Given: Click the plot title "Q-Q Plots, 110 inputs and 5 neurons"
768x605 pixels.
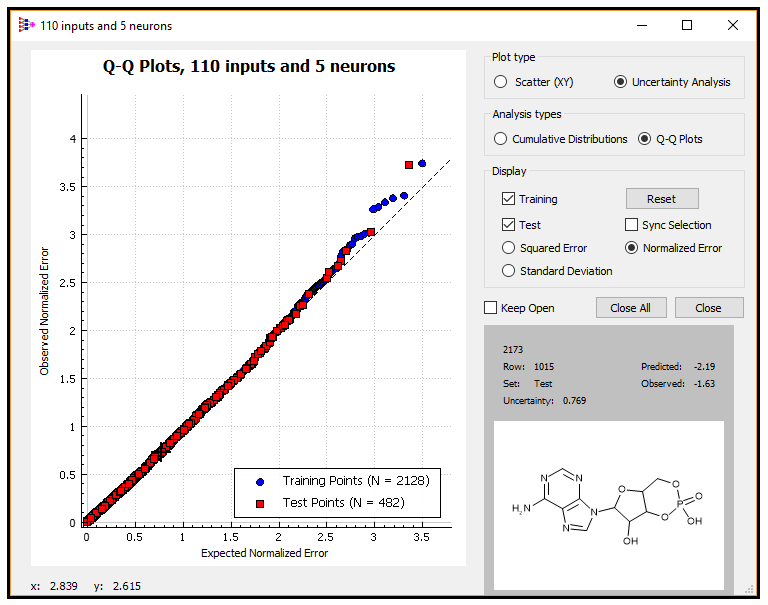Looking at the screenshot, I should pyautogui.click(x=249, y=66).
